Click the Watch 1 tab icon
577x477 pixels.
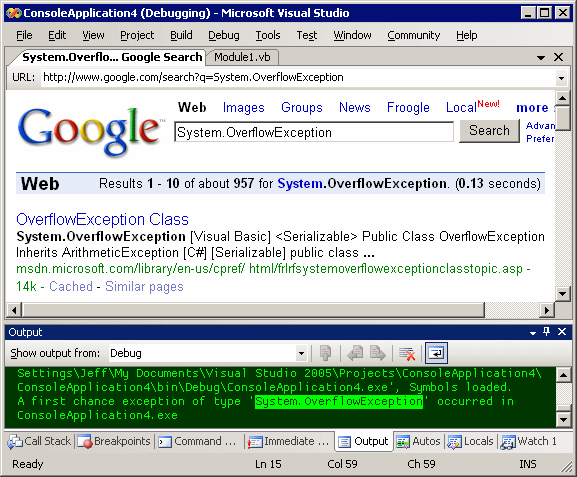508,442
